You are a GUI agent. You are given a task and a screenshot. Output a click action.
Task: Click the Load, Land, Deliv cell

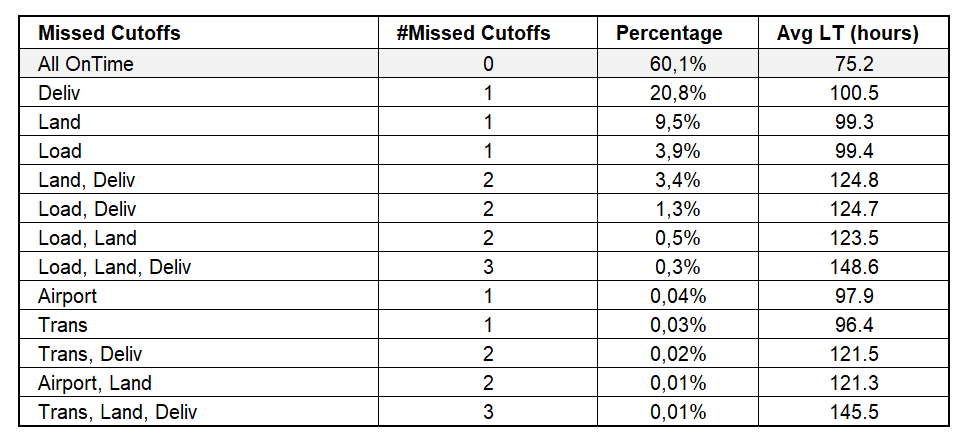(114, 268)
